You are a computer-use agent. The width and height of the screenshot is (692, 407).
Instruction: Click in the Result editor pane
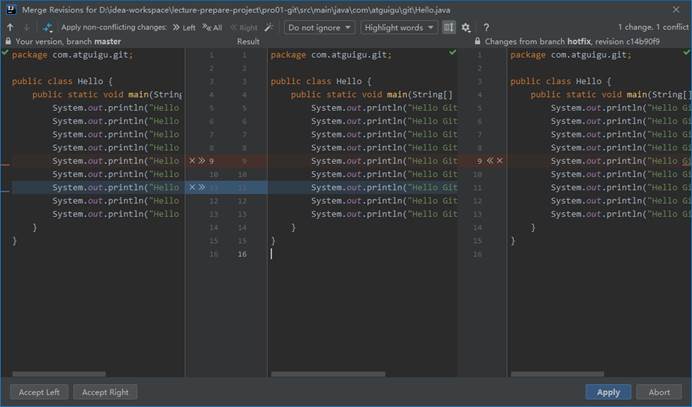pos(360,300)
